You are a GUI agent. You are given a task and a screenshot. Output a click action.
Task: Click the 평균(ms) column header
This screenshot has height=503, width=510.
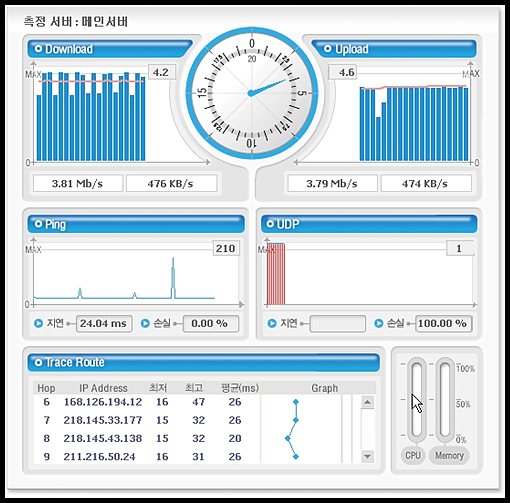(240, 388)
